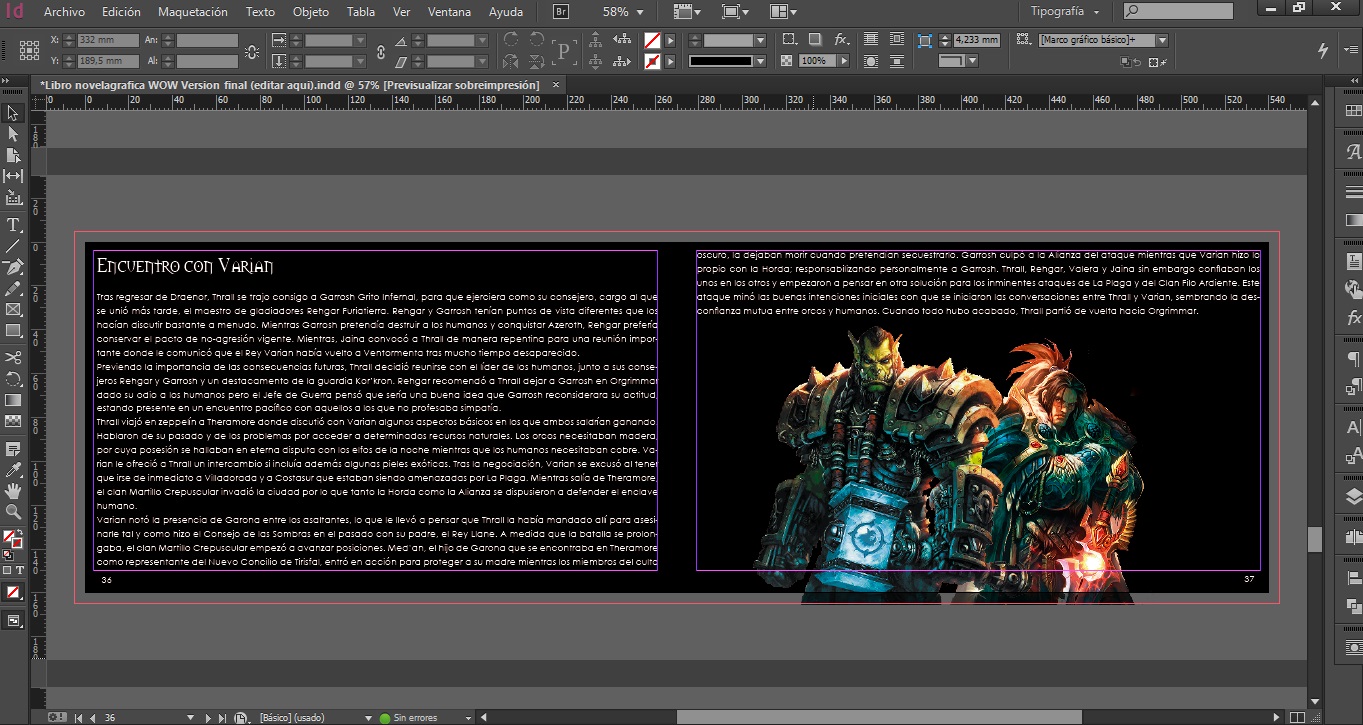The image size is (1363, 725).
Task: Toggle formatting affects text button
Action: pyautogui.click(x=20, y=570)
